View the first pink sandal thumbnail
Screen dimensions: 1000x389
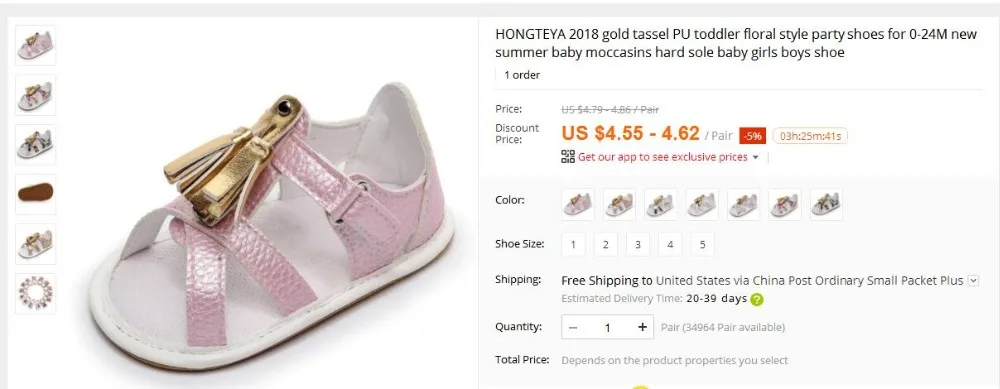pos(36,45)
